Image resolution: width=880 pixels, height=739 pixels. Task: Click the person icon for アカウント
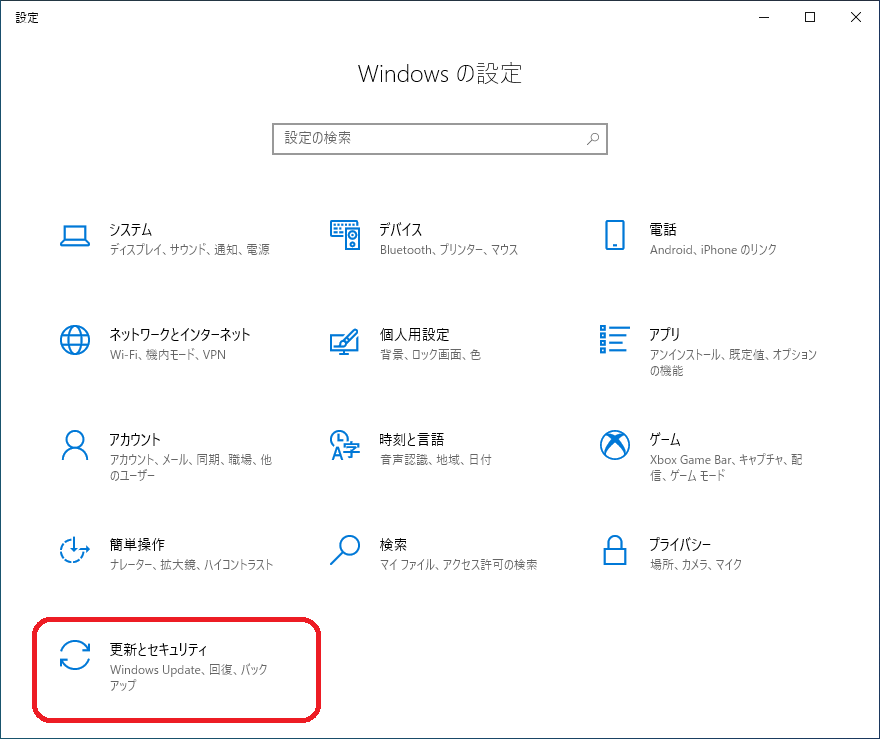pos(75,446)
